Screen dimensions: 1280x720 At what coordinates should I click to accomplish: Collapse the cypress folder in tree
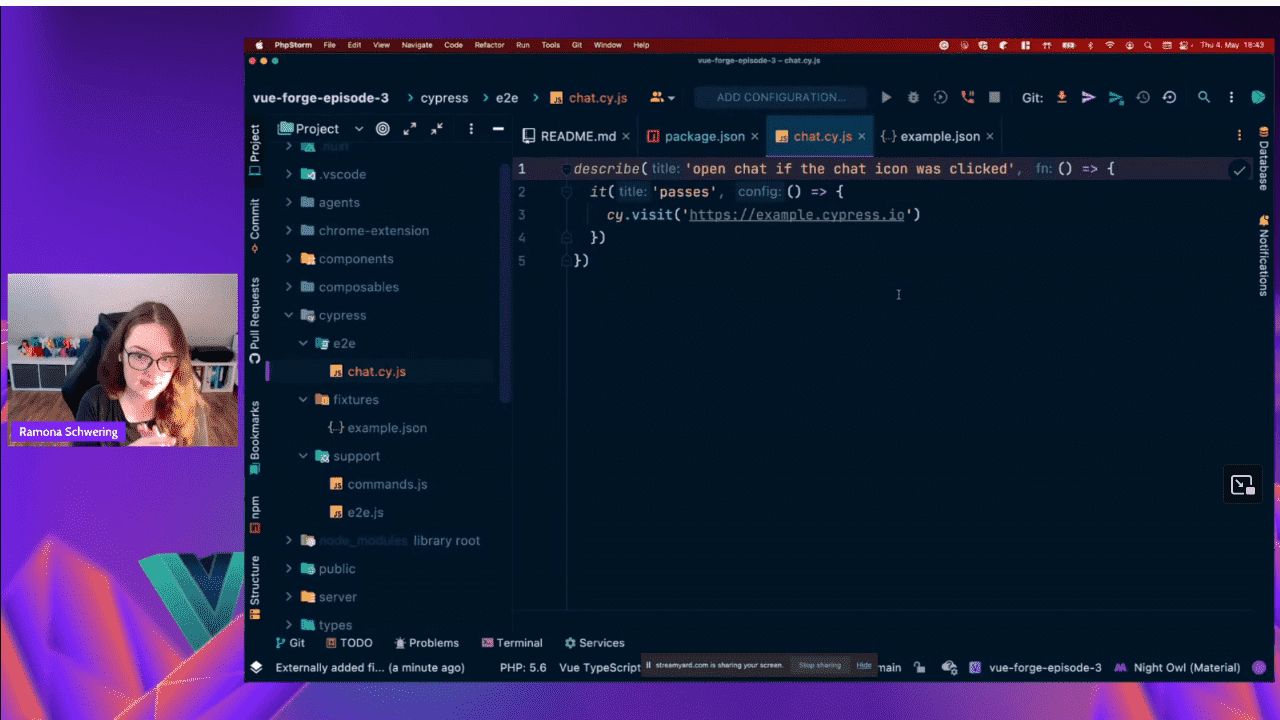pyautogui.click(x=289, y=315)
